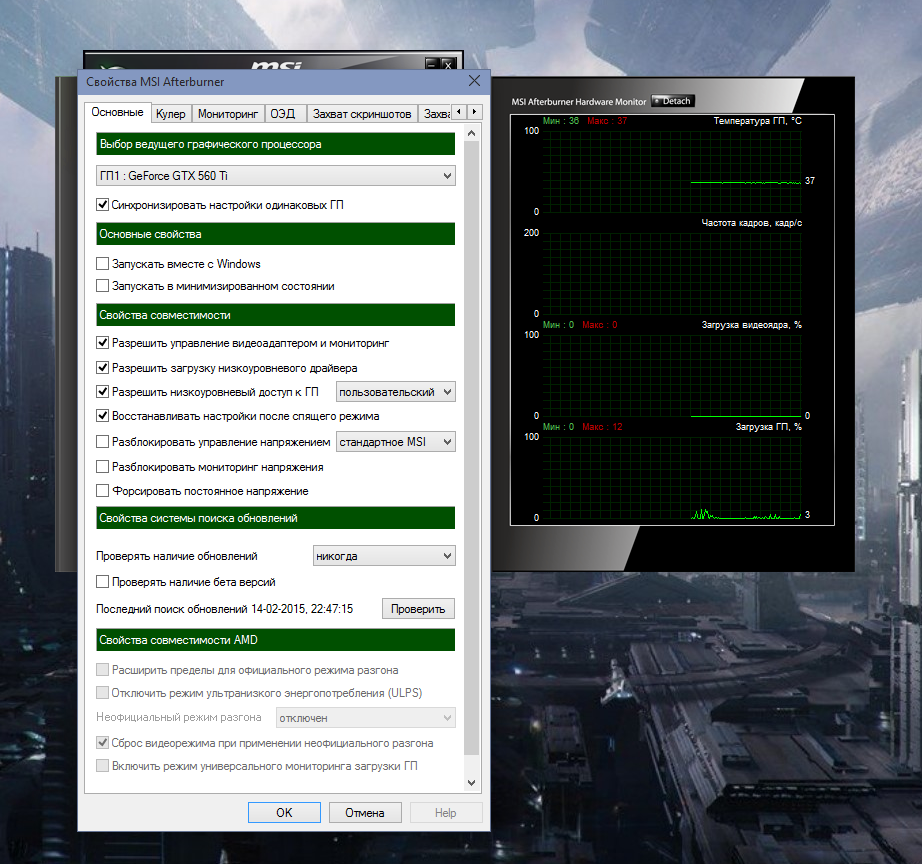Open the пользовательский access mode dropdown
The image size is (922, 864).
[x=396, y=392]
